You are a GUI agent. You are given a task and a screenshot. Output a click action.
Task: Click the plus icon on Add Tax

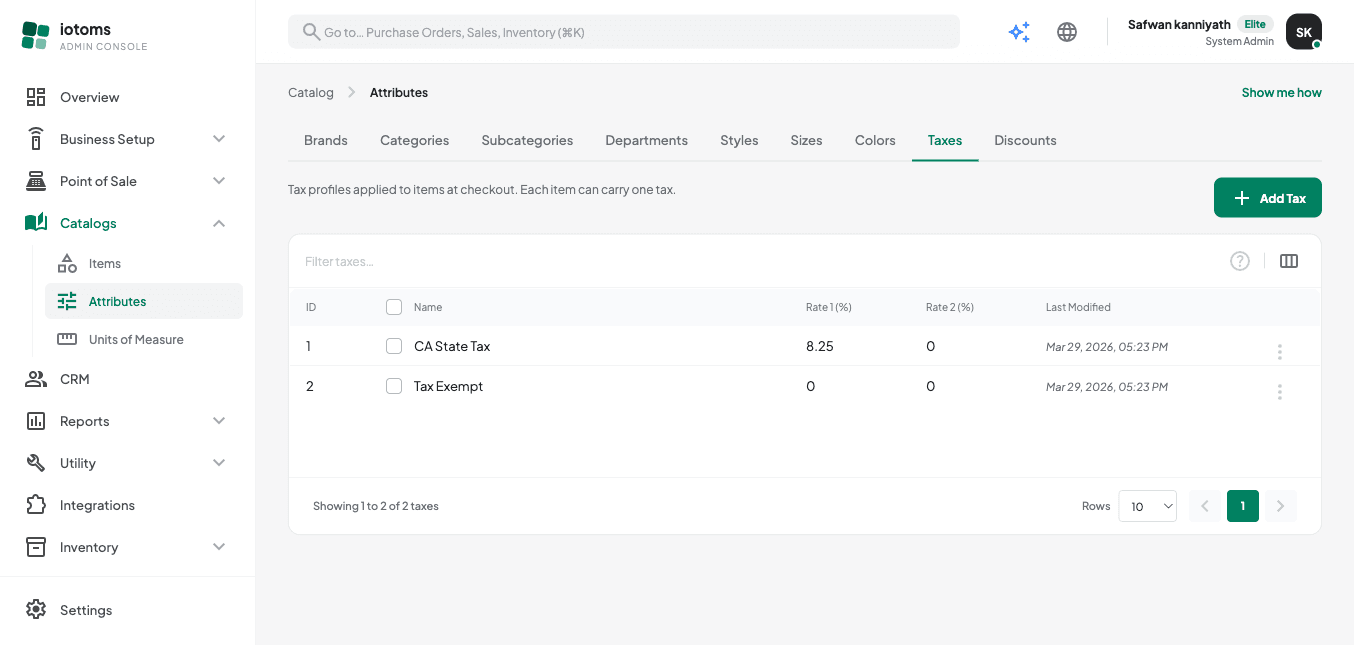point(1242,198)
